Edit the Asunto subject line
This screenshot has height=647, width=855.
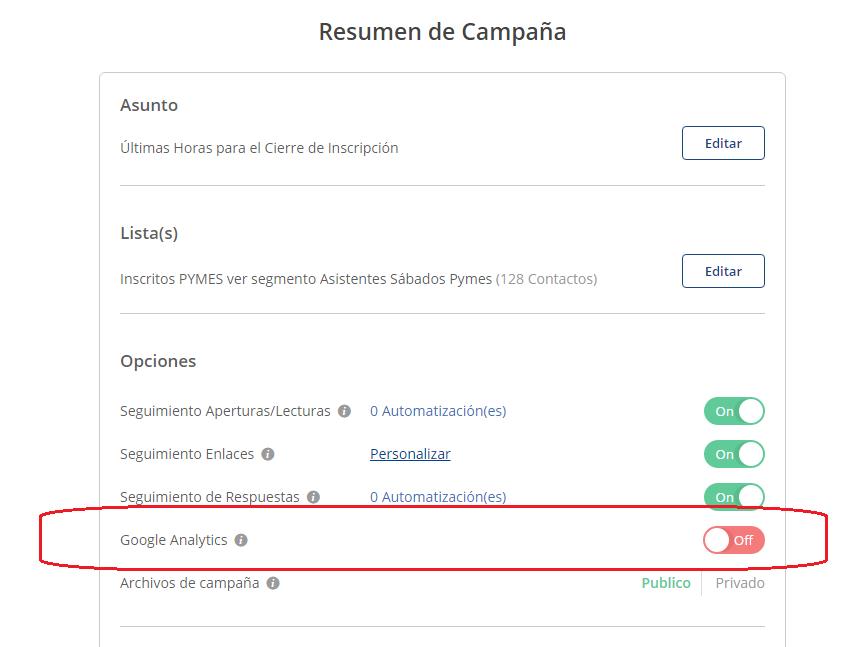pyautogui.click(x=723, y=143)
